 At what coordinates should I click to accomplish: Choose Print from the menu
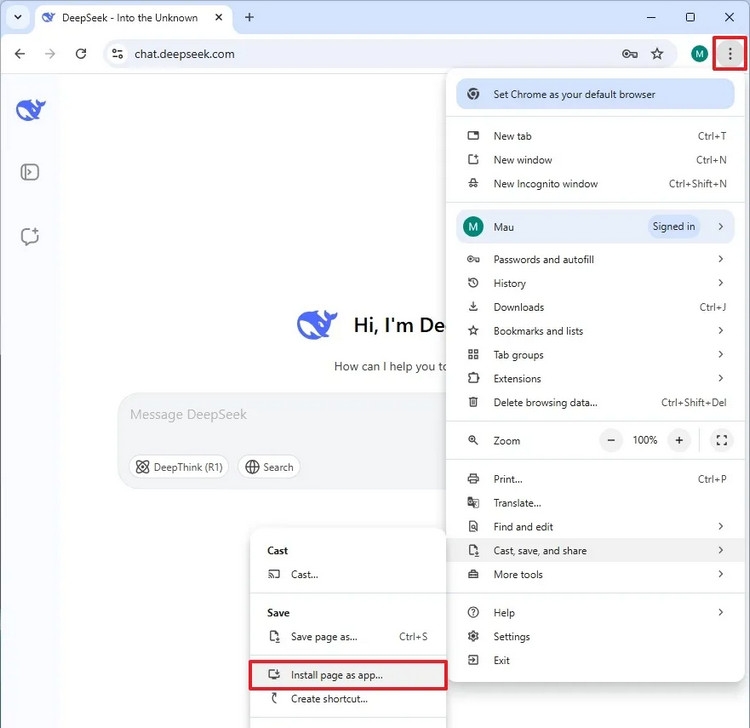pos(595,479)
